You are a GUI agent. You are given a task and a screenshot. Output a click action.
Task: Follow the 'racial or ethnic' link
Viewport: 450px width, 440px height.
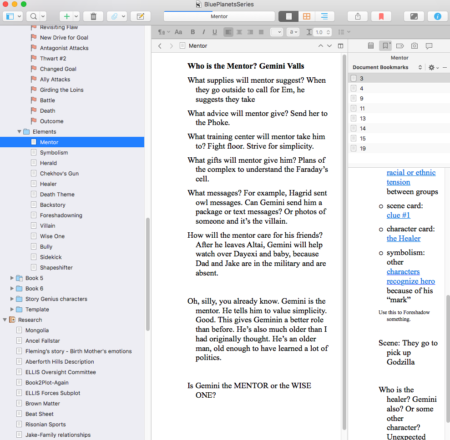(411, 172)
